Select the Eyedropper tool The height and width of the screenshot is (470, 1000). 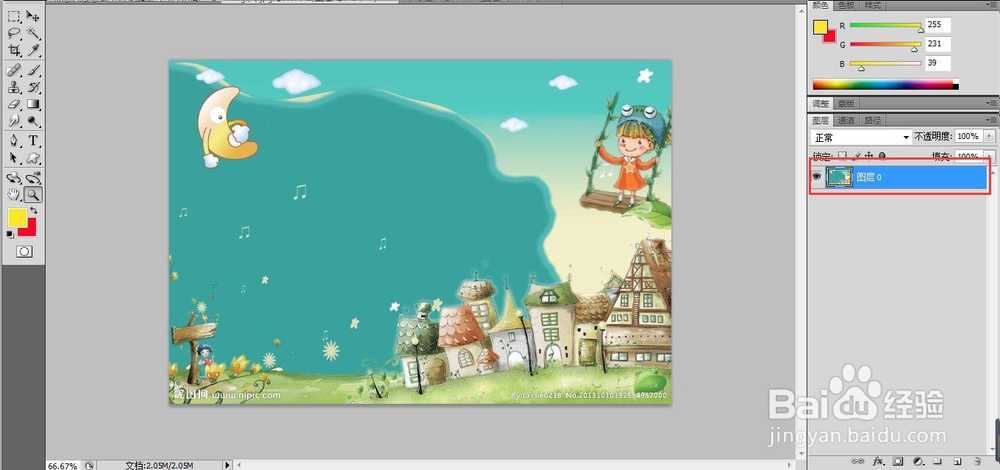(x=33, y=50)
